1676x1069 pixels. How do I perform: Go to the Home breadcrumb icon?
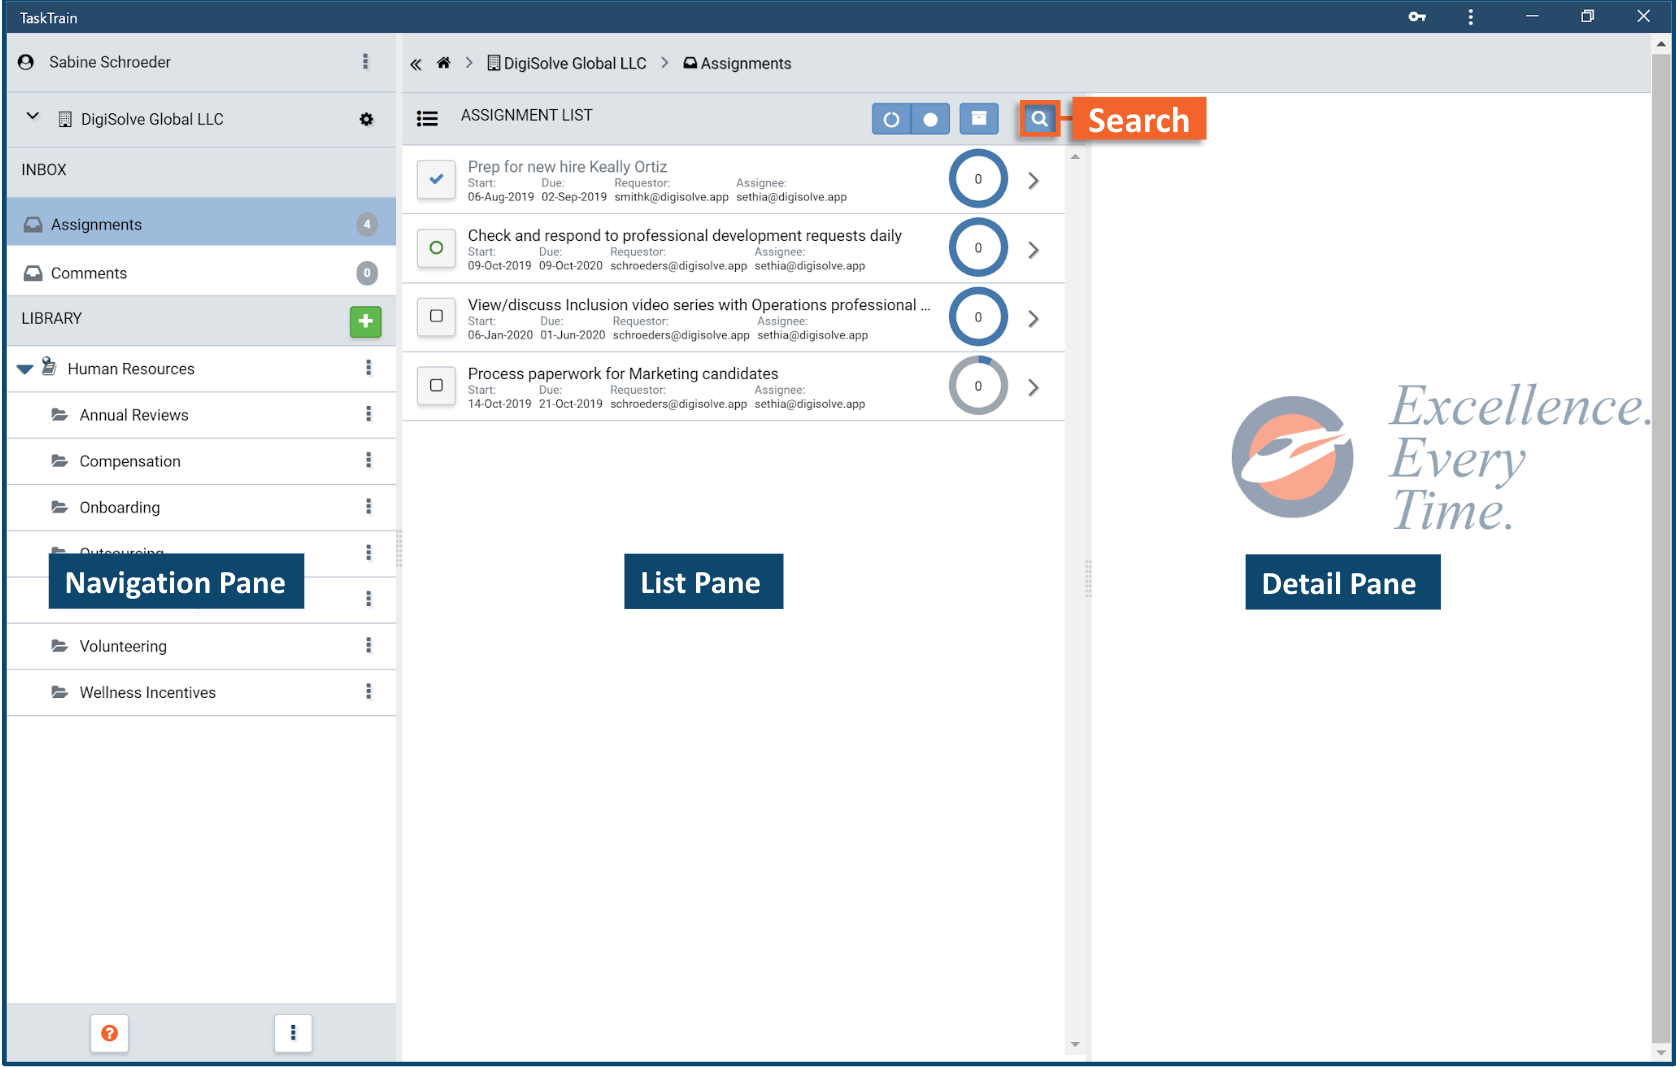tap(444, 63)
